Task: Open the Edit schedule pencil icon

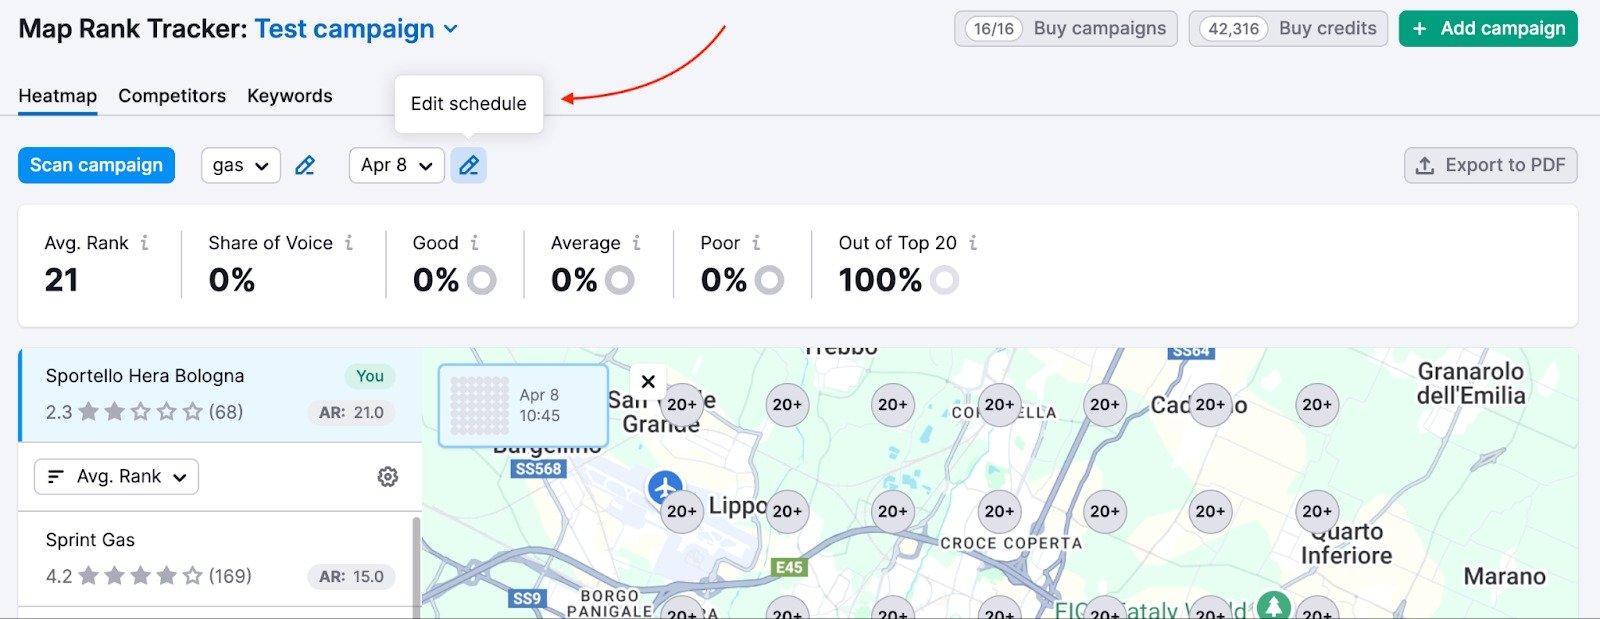Action: tap(469, 165)
